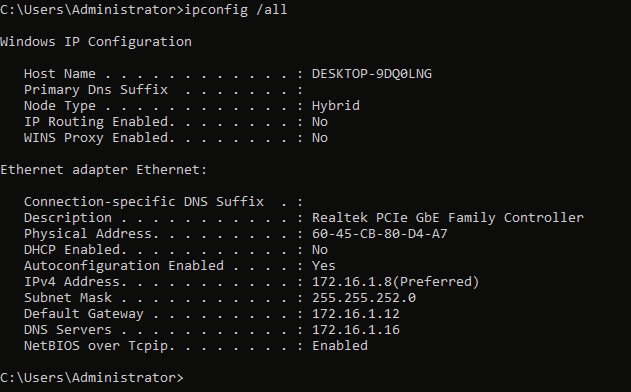Click the DNS server address 172.16.1.16
Image resolution: width=631 pixels, height=392 pixels.
coord(356,330)
